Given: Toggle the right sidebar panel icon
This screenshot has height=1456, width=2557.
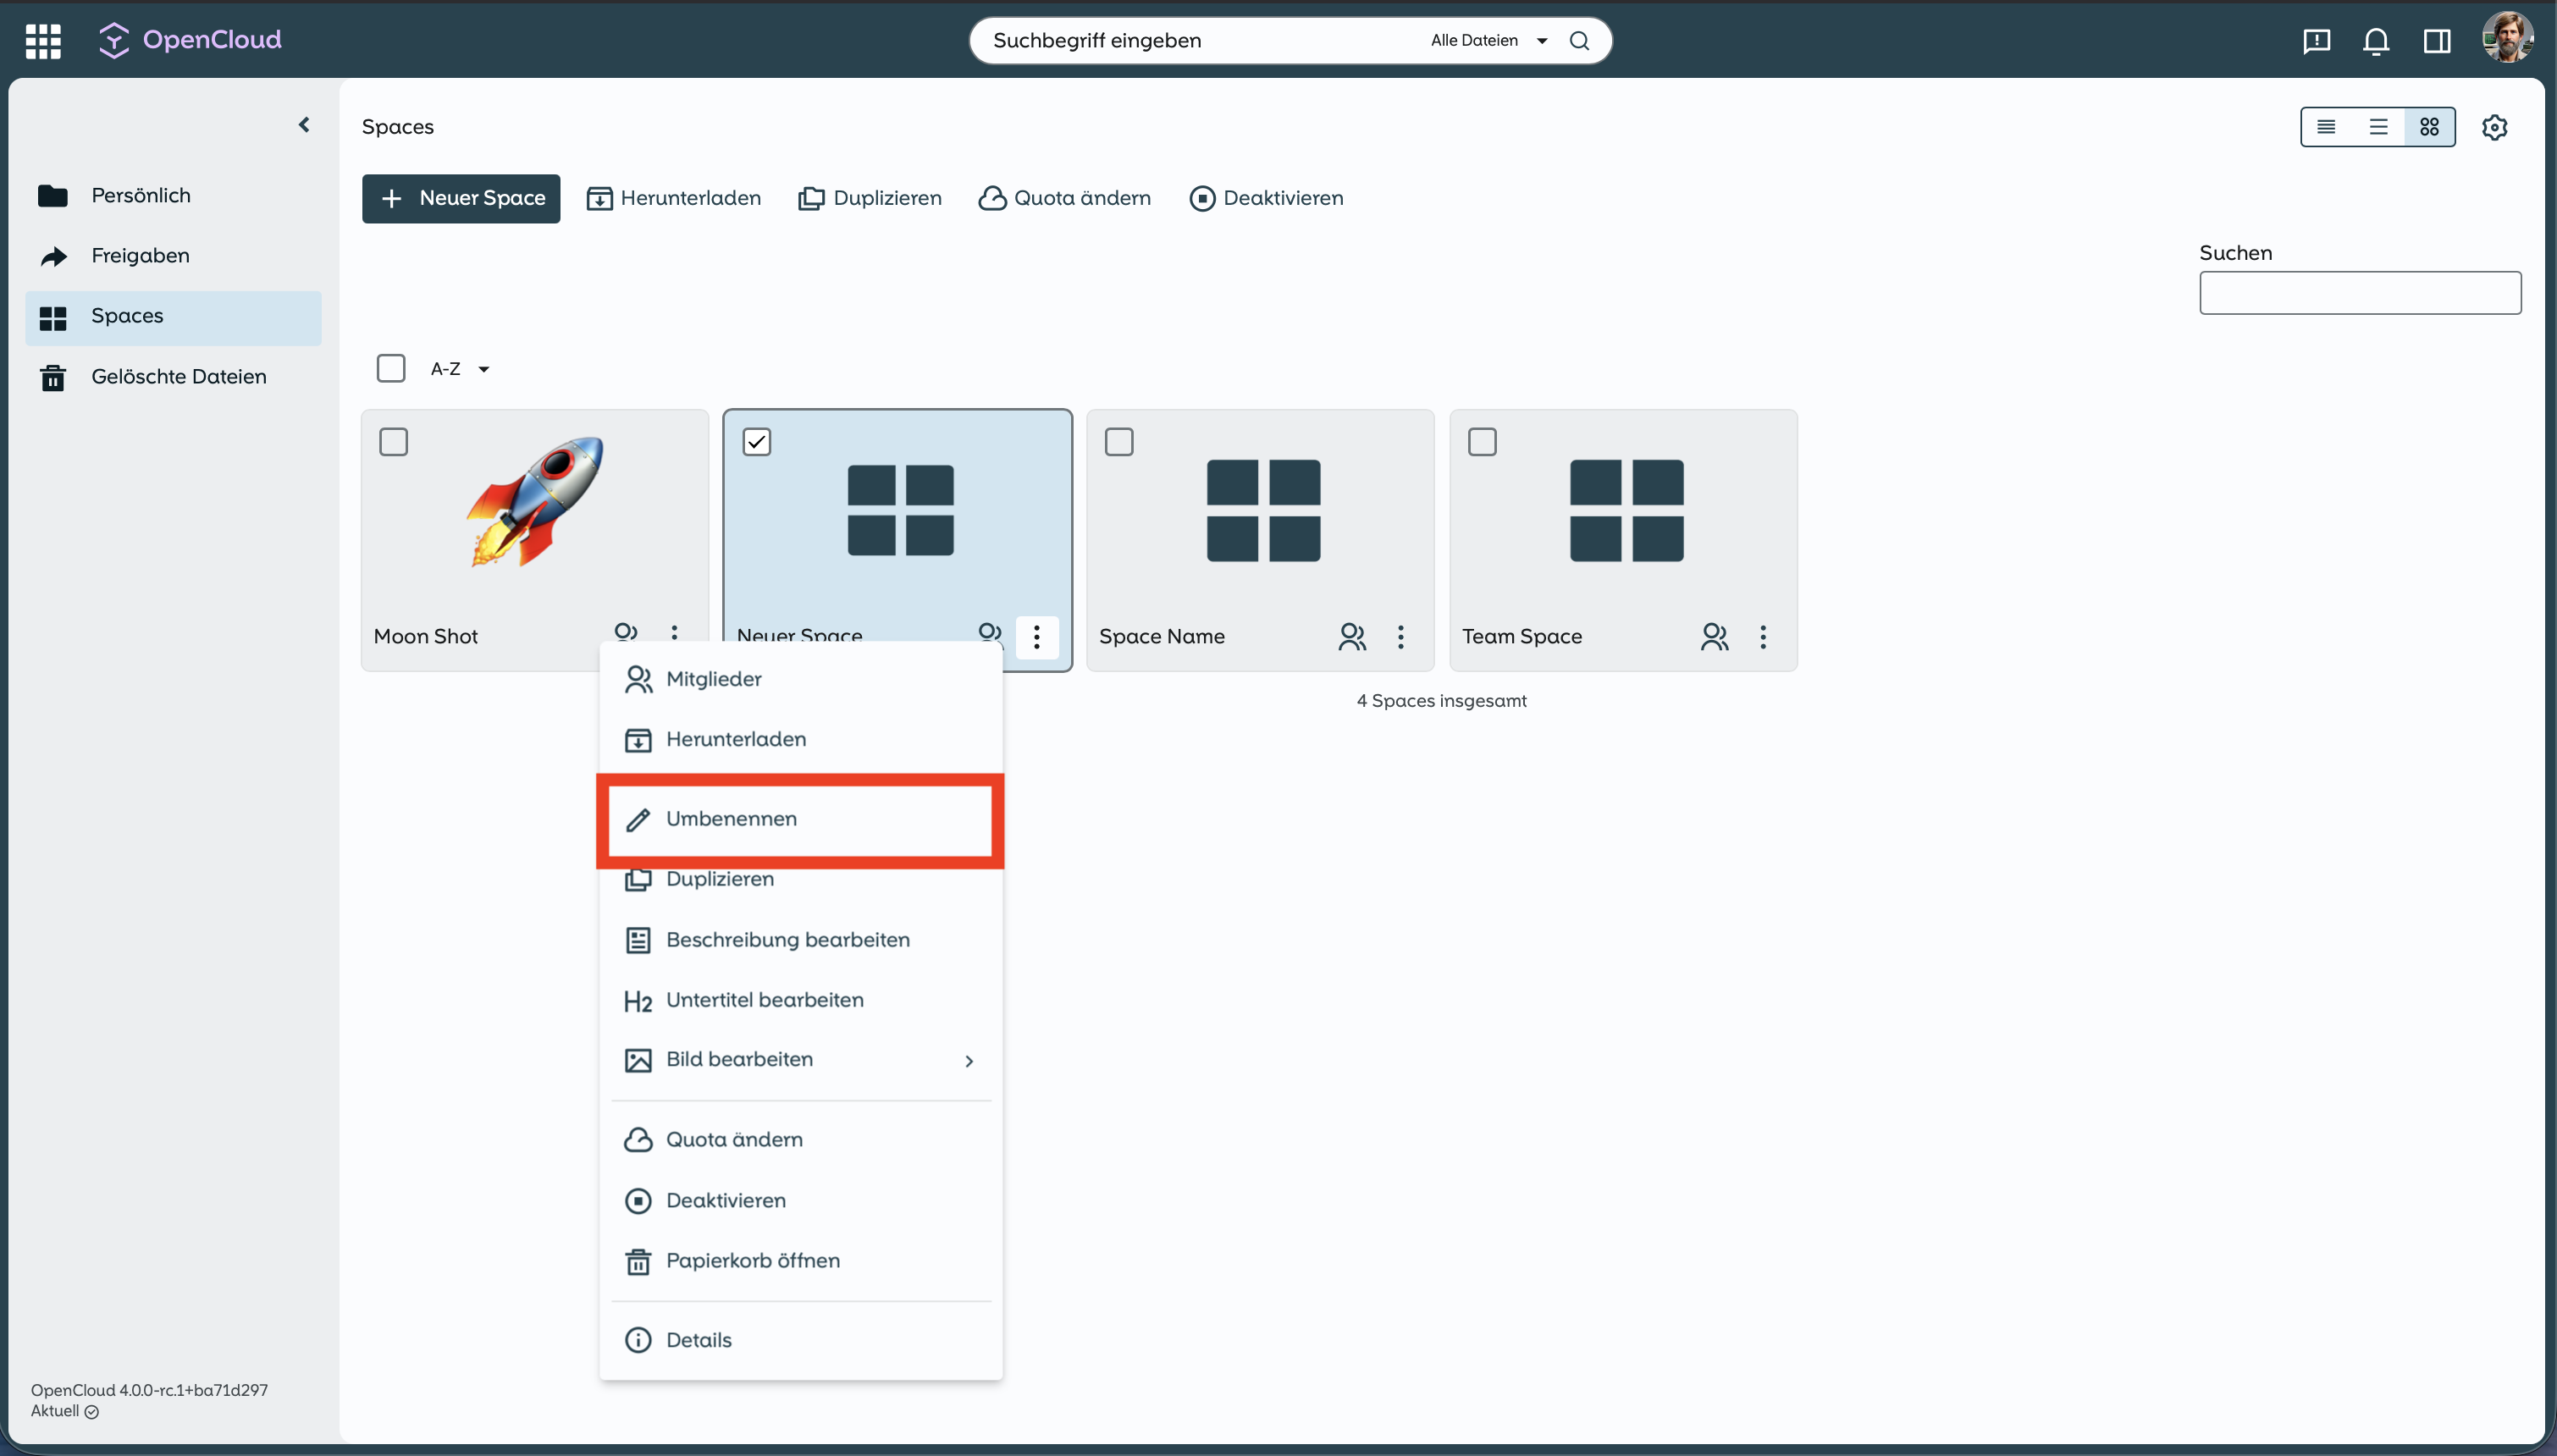Looking at the screenshot, I should pos(2436,41).
